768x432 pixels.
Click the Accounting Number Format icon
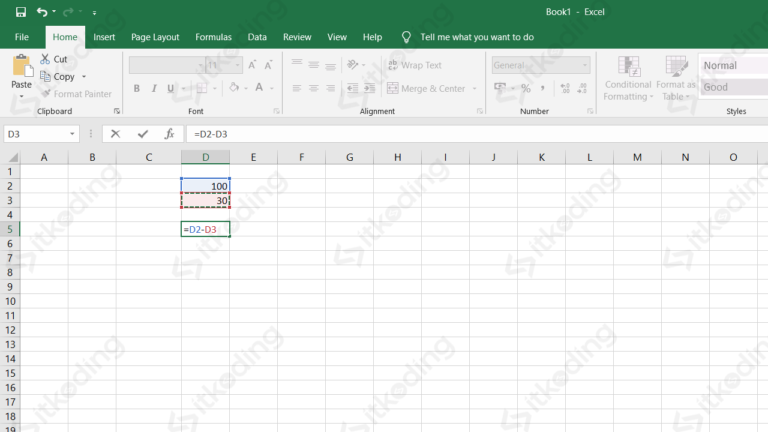pos(500,88)
